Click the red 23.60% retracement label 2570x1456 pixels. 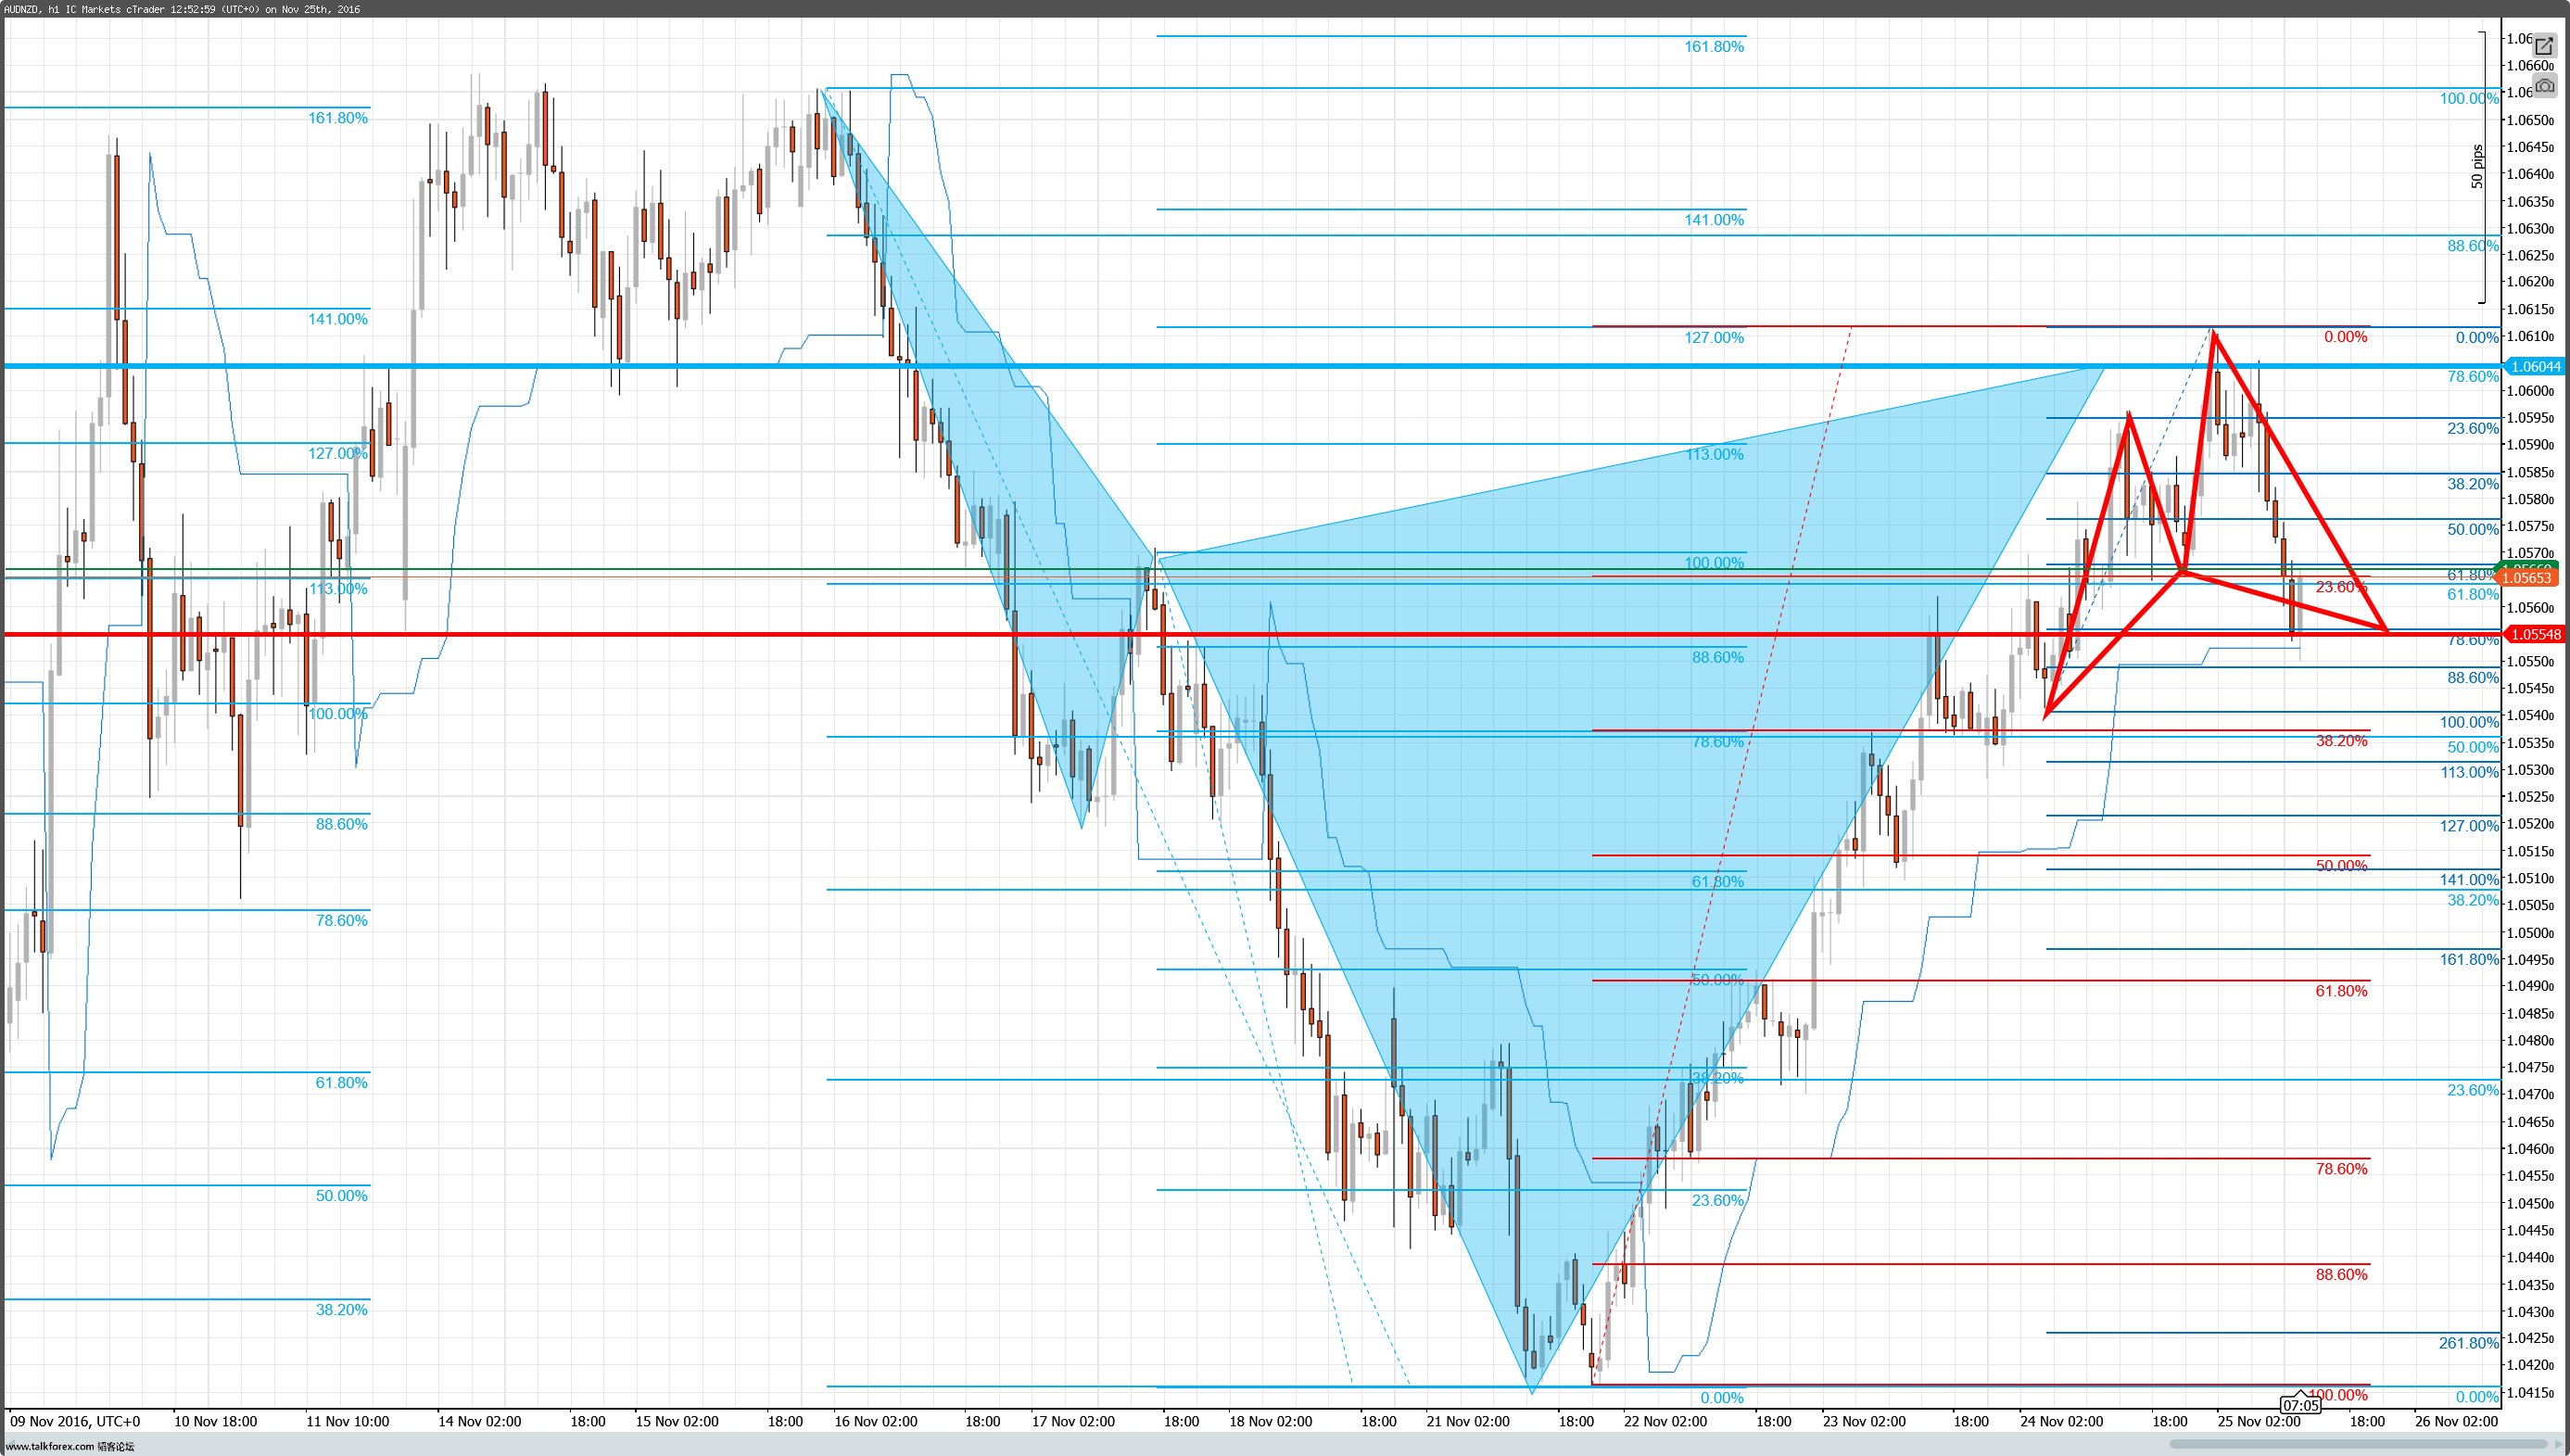coord(2341,587)
